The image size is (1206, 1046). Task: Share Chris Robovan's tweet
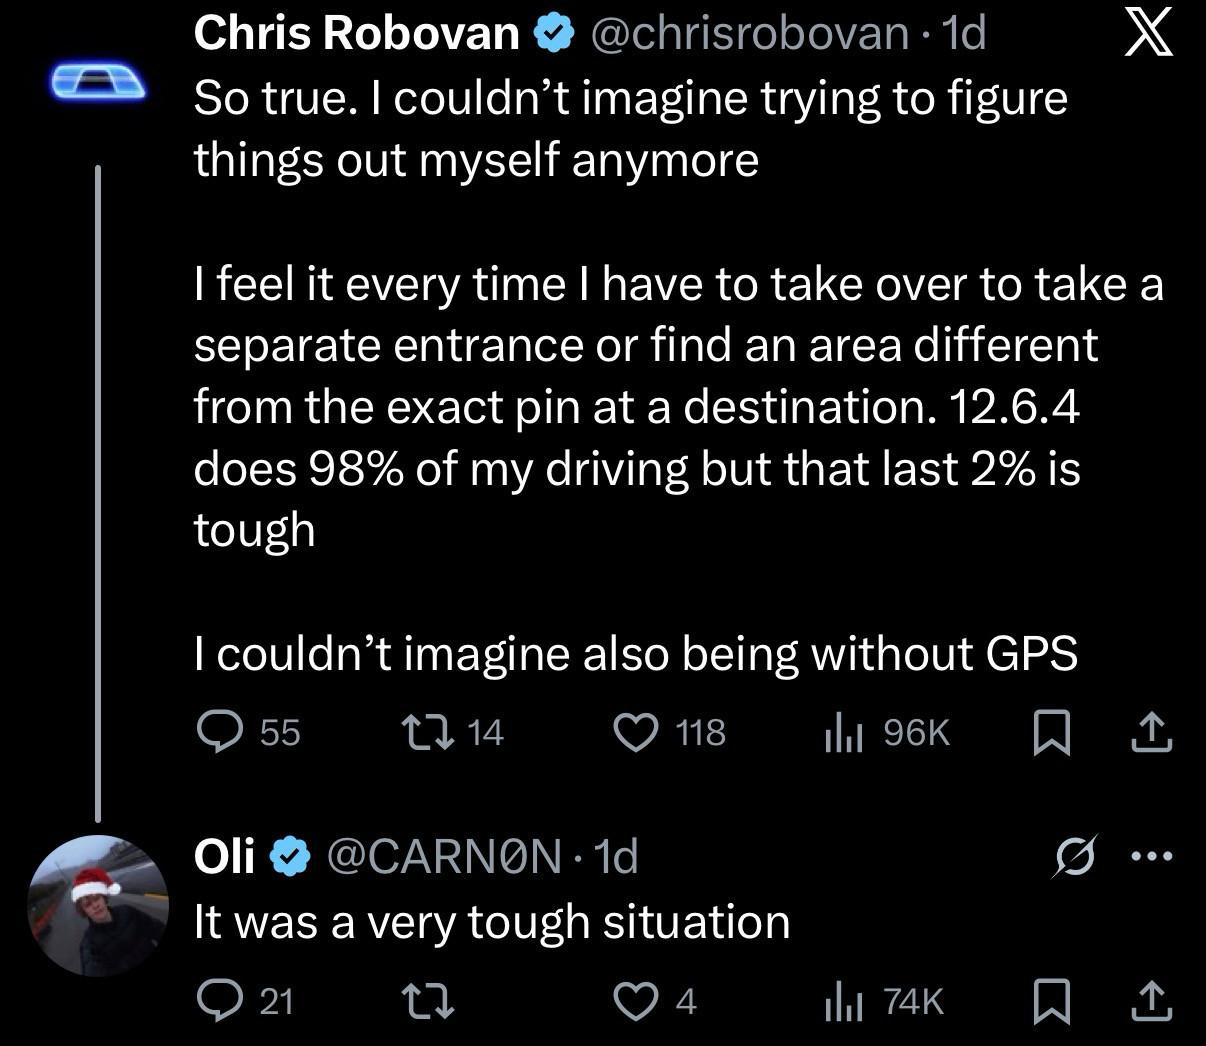point(1150,732)
